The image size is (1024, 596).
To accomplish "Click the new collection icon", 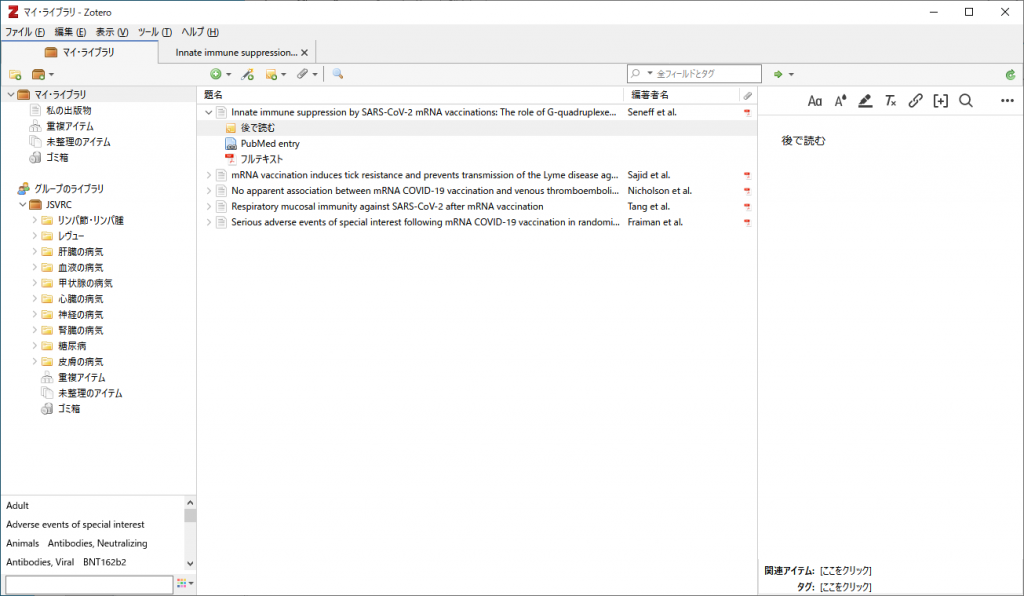I will [15, 74].
